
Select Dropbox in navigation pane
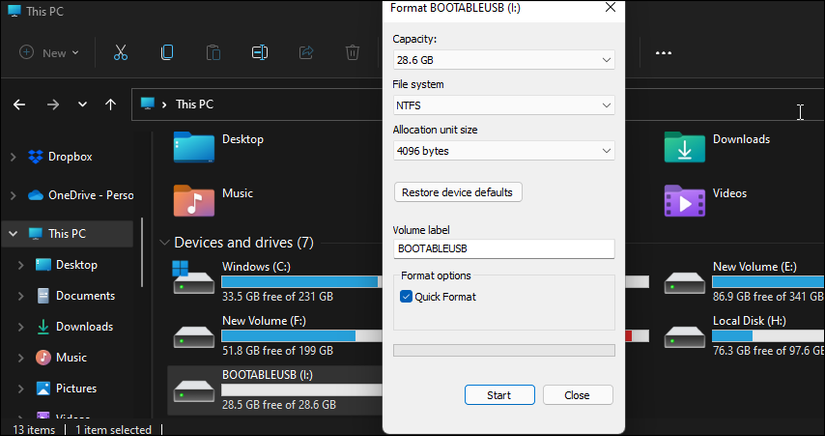(x=70, y=157)
